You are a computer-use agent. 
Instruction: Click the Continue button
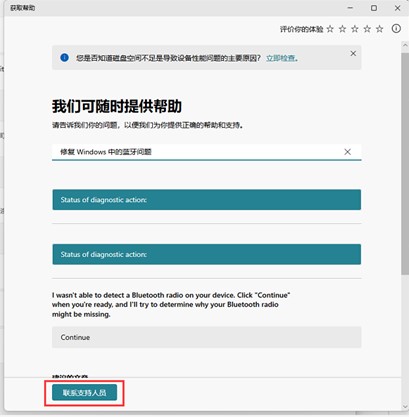(x=206, y=337)
